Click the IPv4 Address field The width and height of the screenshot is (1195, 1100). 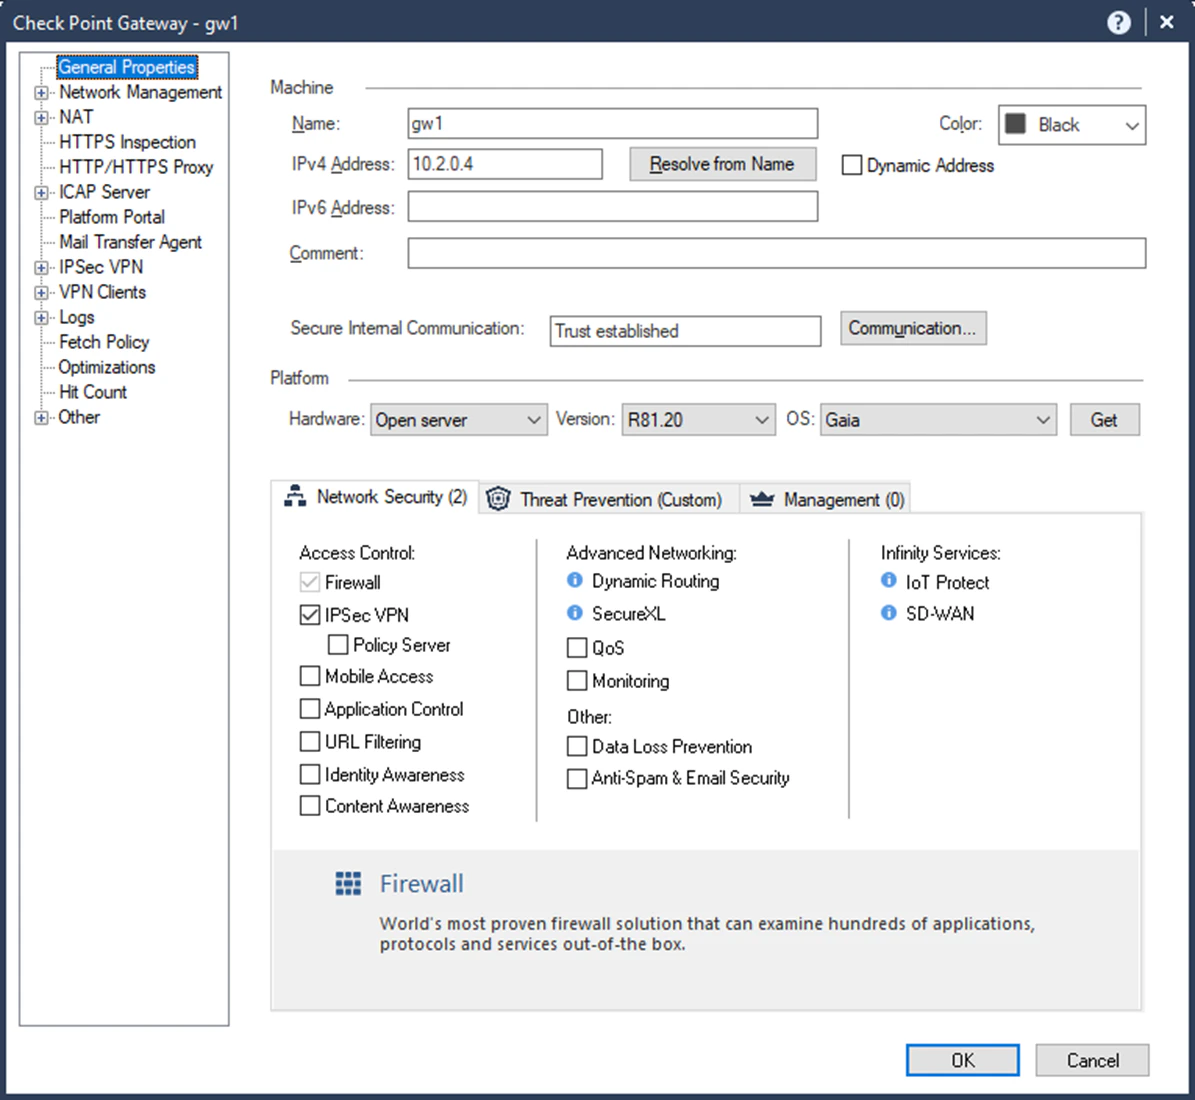point(505,164)
